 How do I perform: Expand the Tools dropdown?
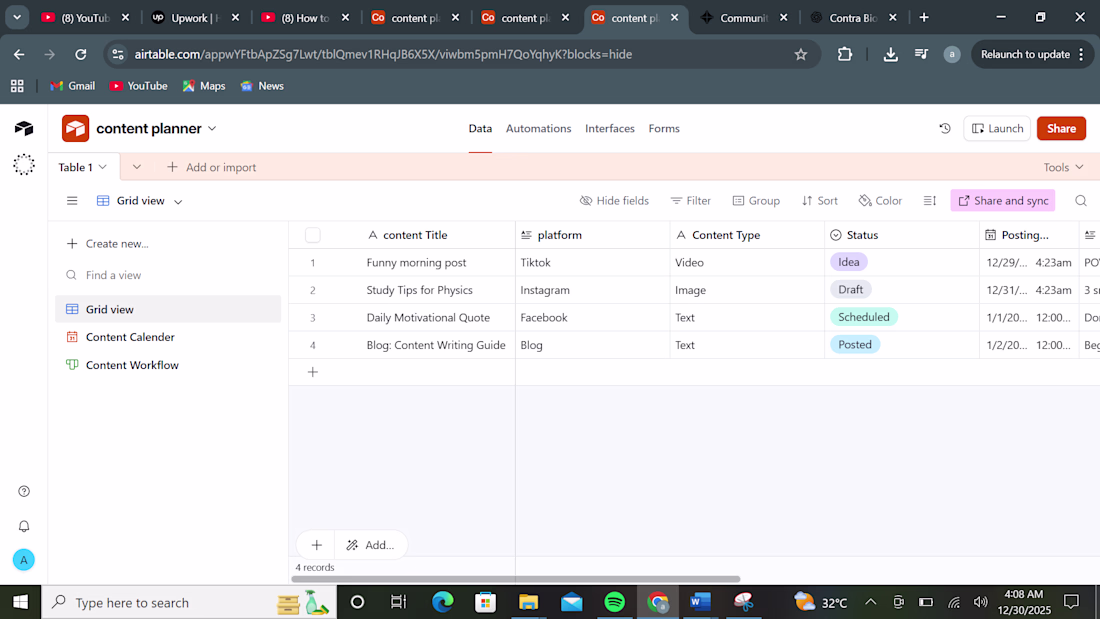click(x=1064, y=167)
